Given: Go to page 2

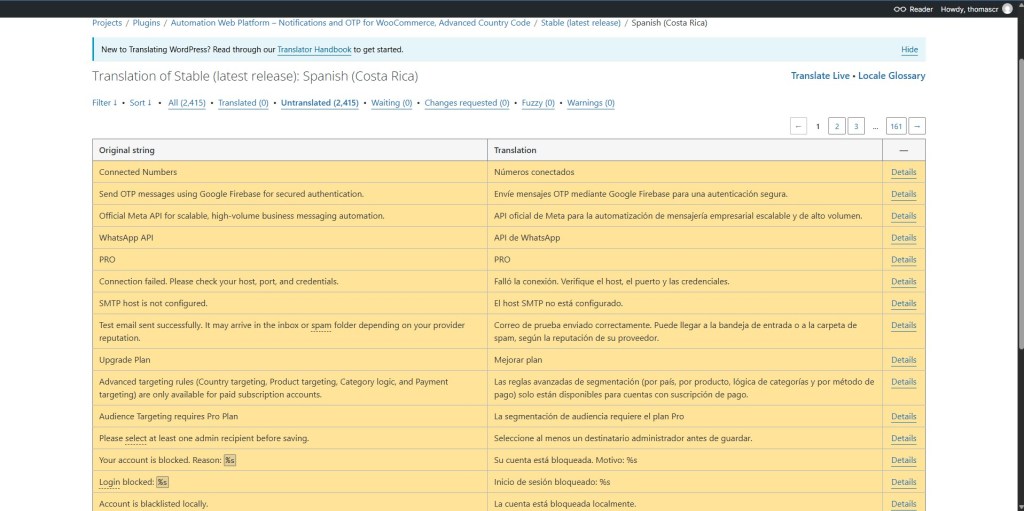Looking at the screenshot, I should (837, 126).
